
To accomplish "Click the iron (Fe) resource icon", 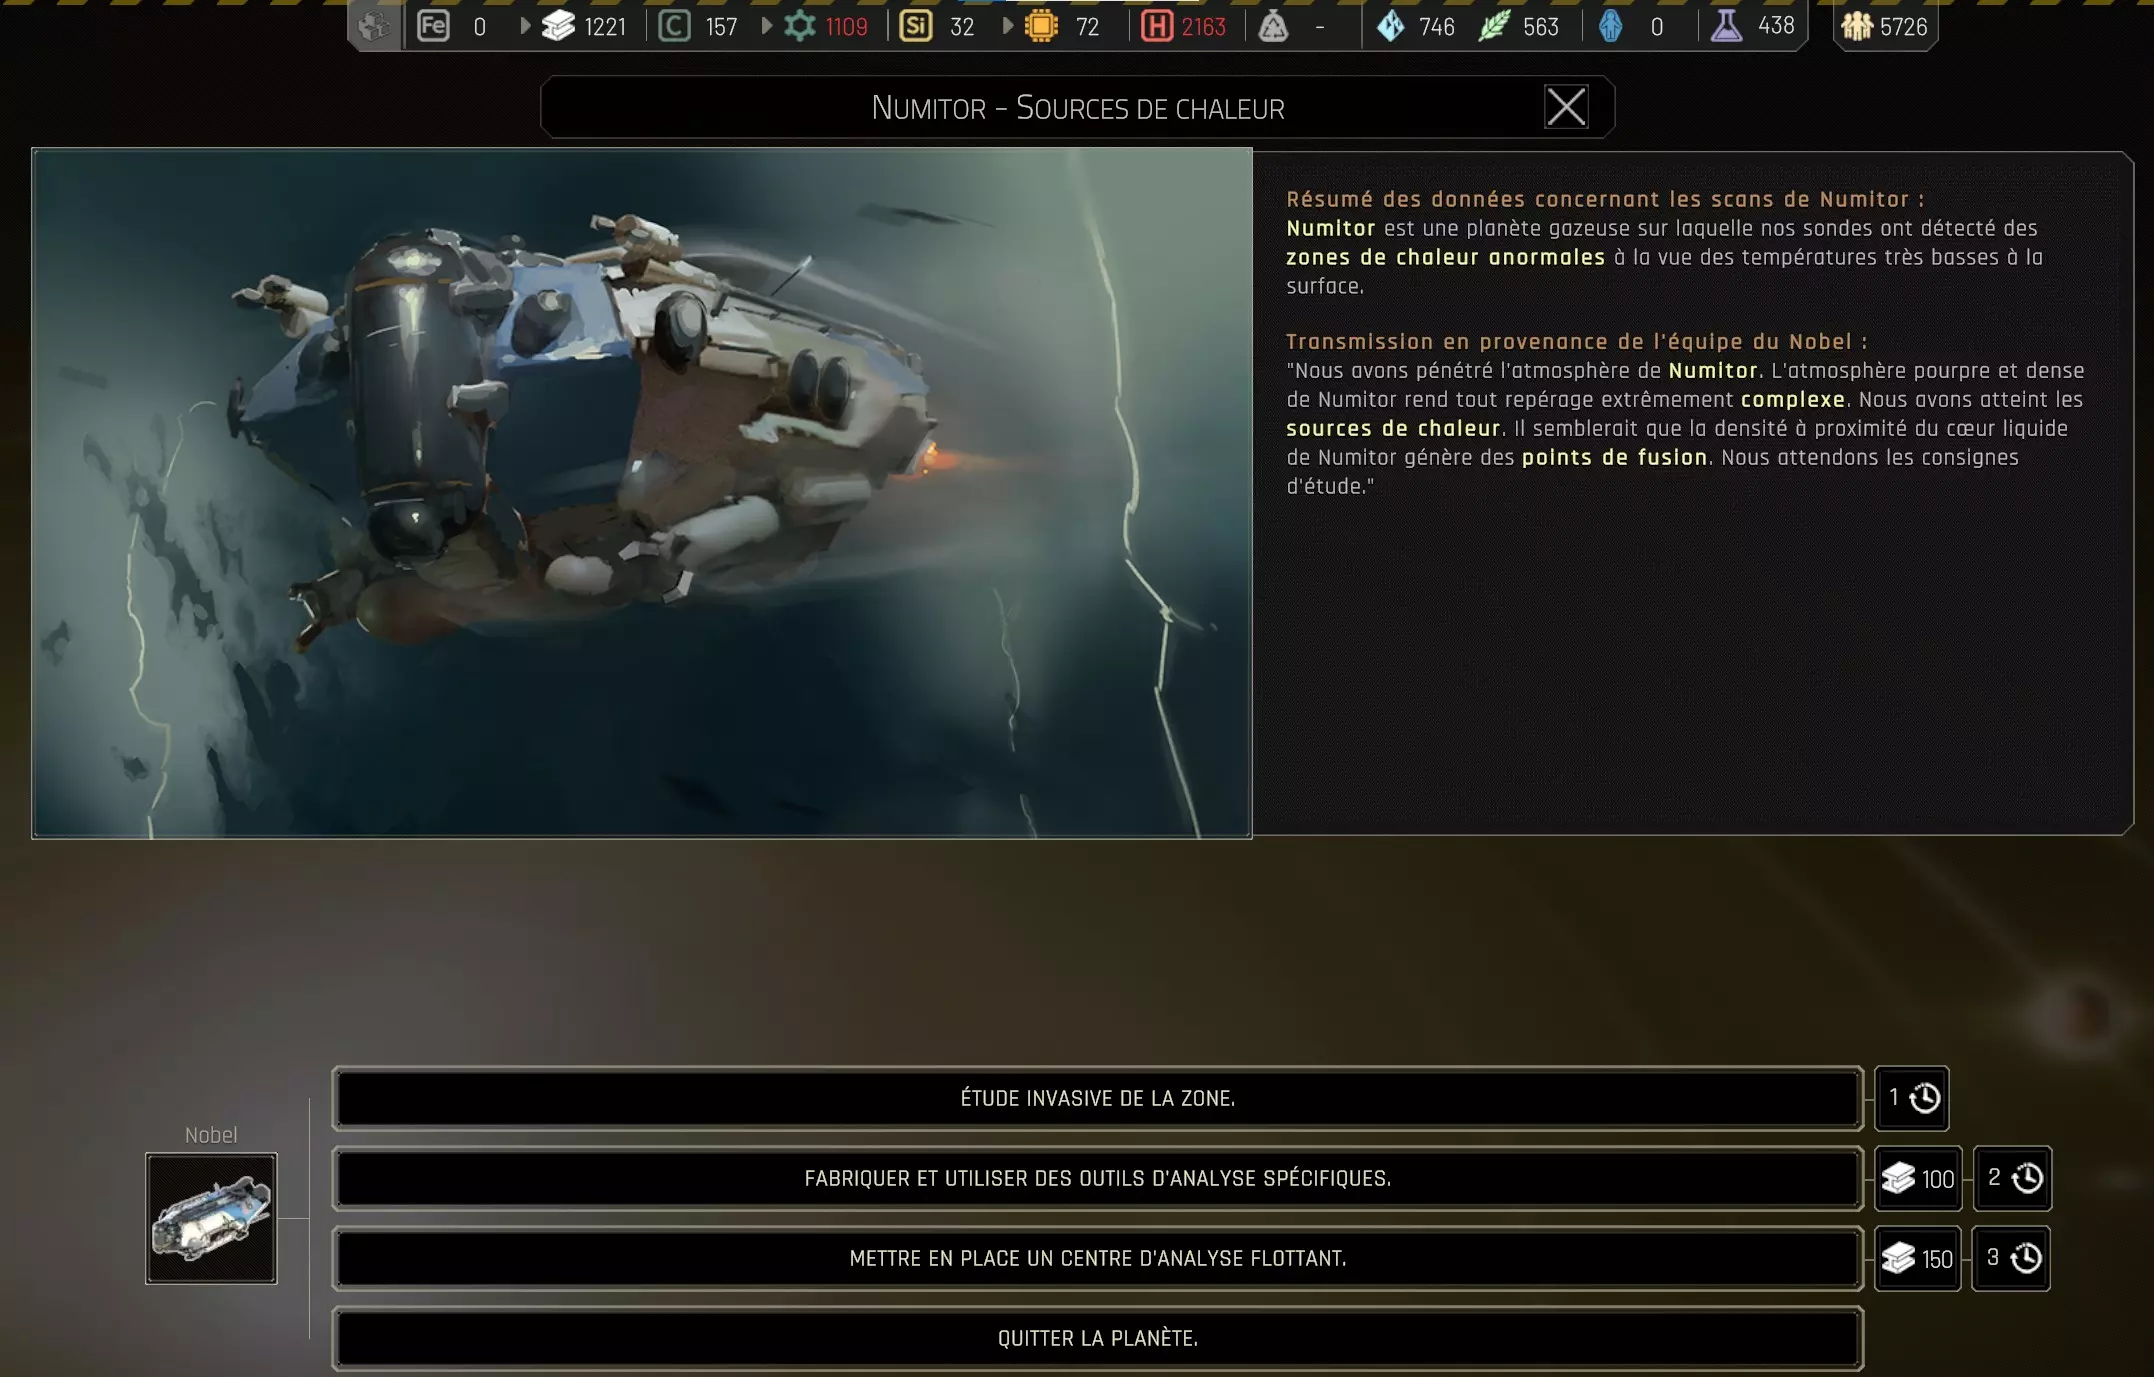I will click(x=433, y=26).
